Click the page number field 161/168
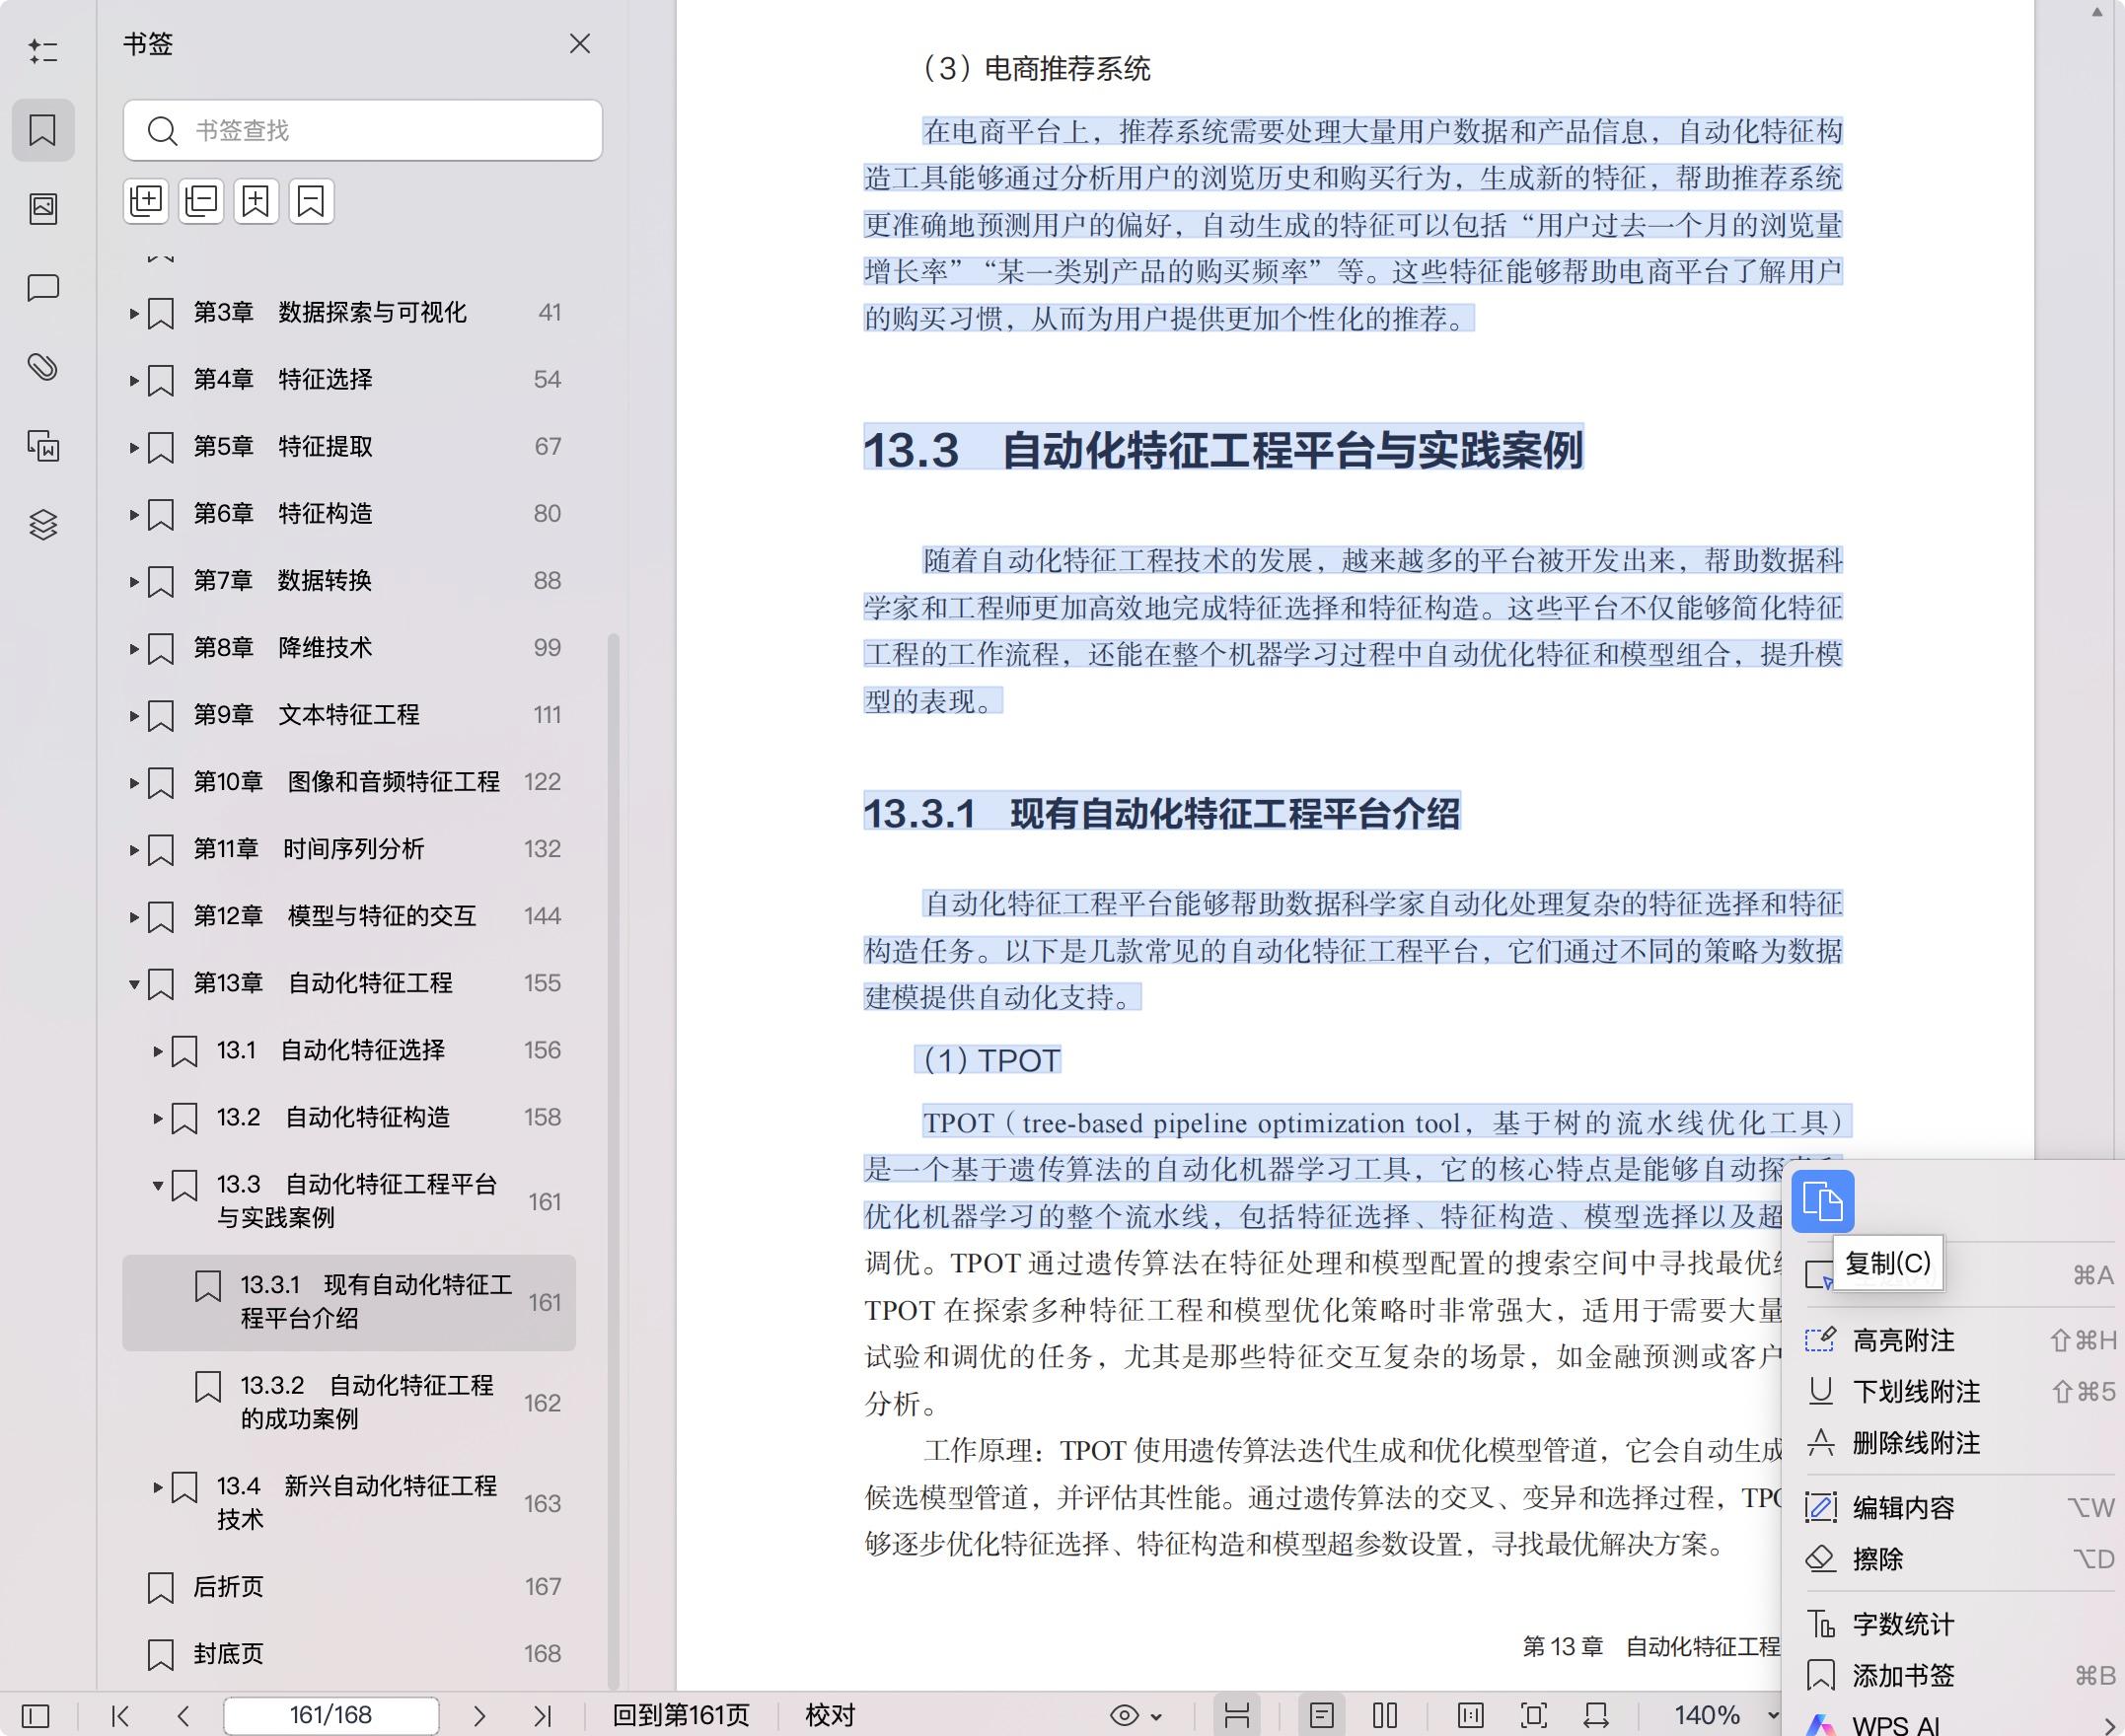Screen dimensions: 2125x1736 331,1716
